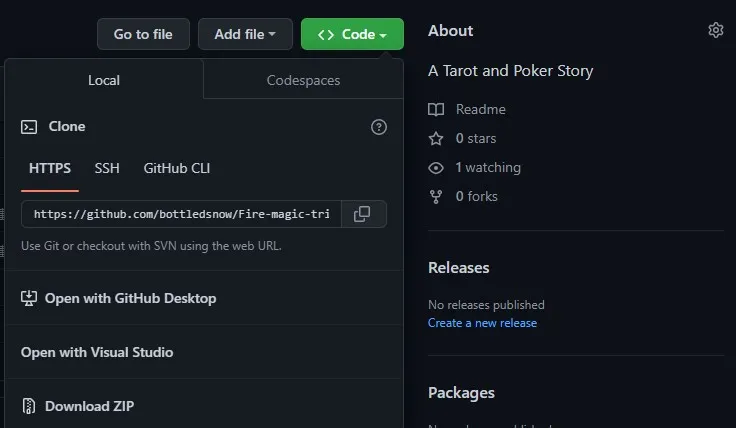The height and width of the screenshot is (428, 736).
Task: Click the stars icon in About
Action: pos(436,138)
